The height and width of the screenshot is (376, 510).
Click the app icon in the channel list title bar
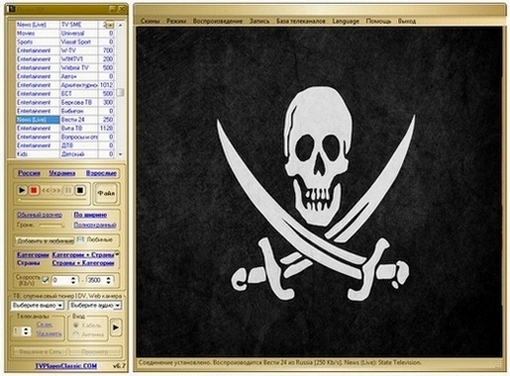tap(12, 9)
